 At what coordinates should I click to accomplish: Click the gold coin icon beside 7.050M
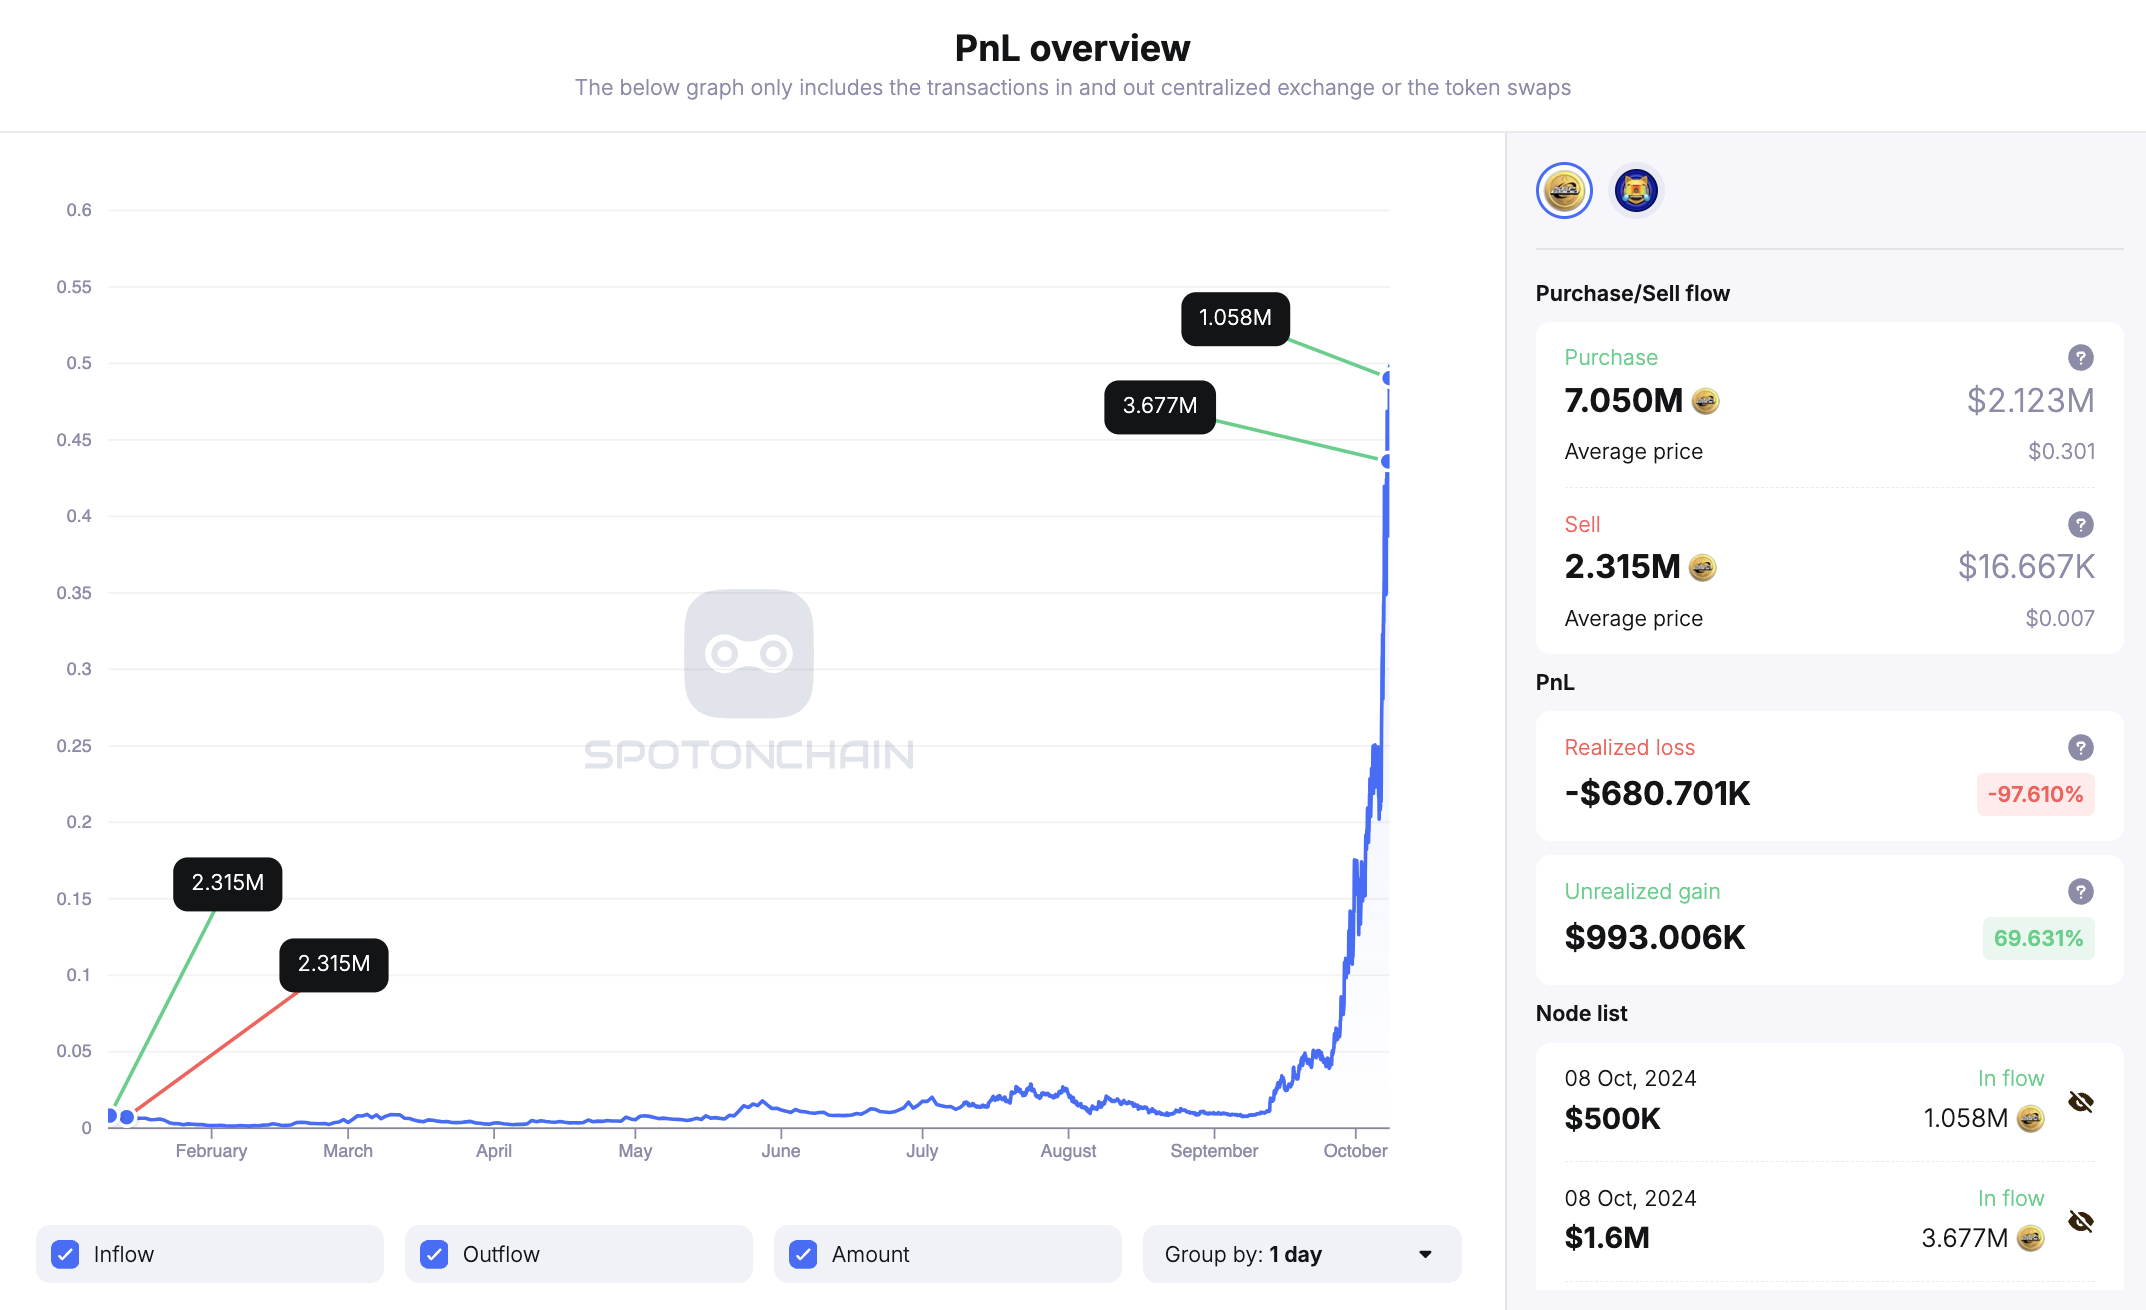[x=1705, y=402]
